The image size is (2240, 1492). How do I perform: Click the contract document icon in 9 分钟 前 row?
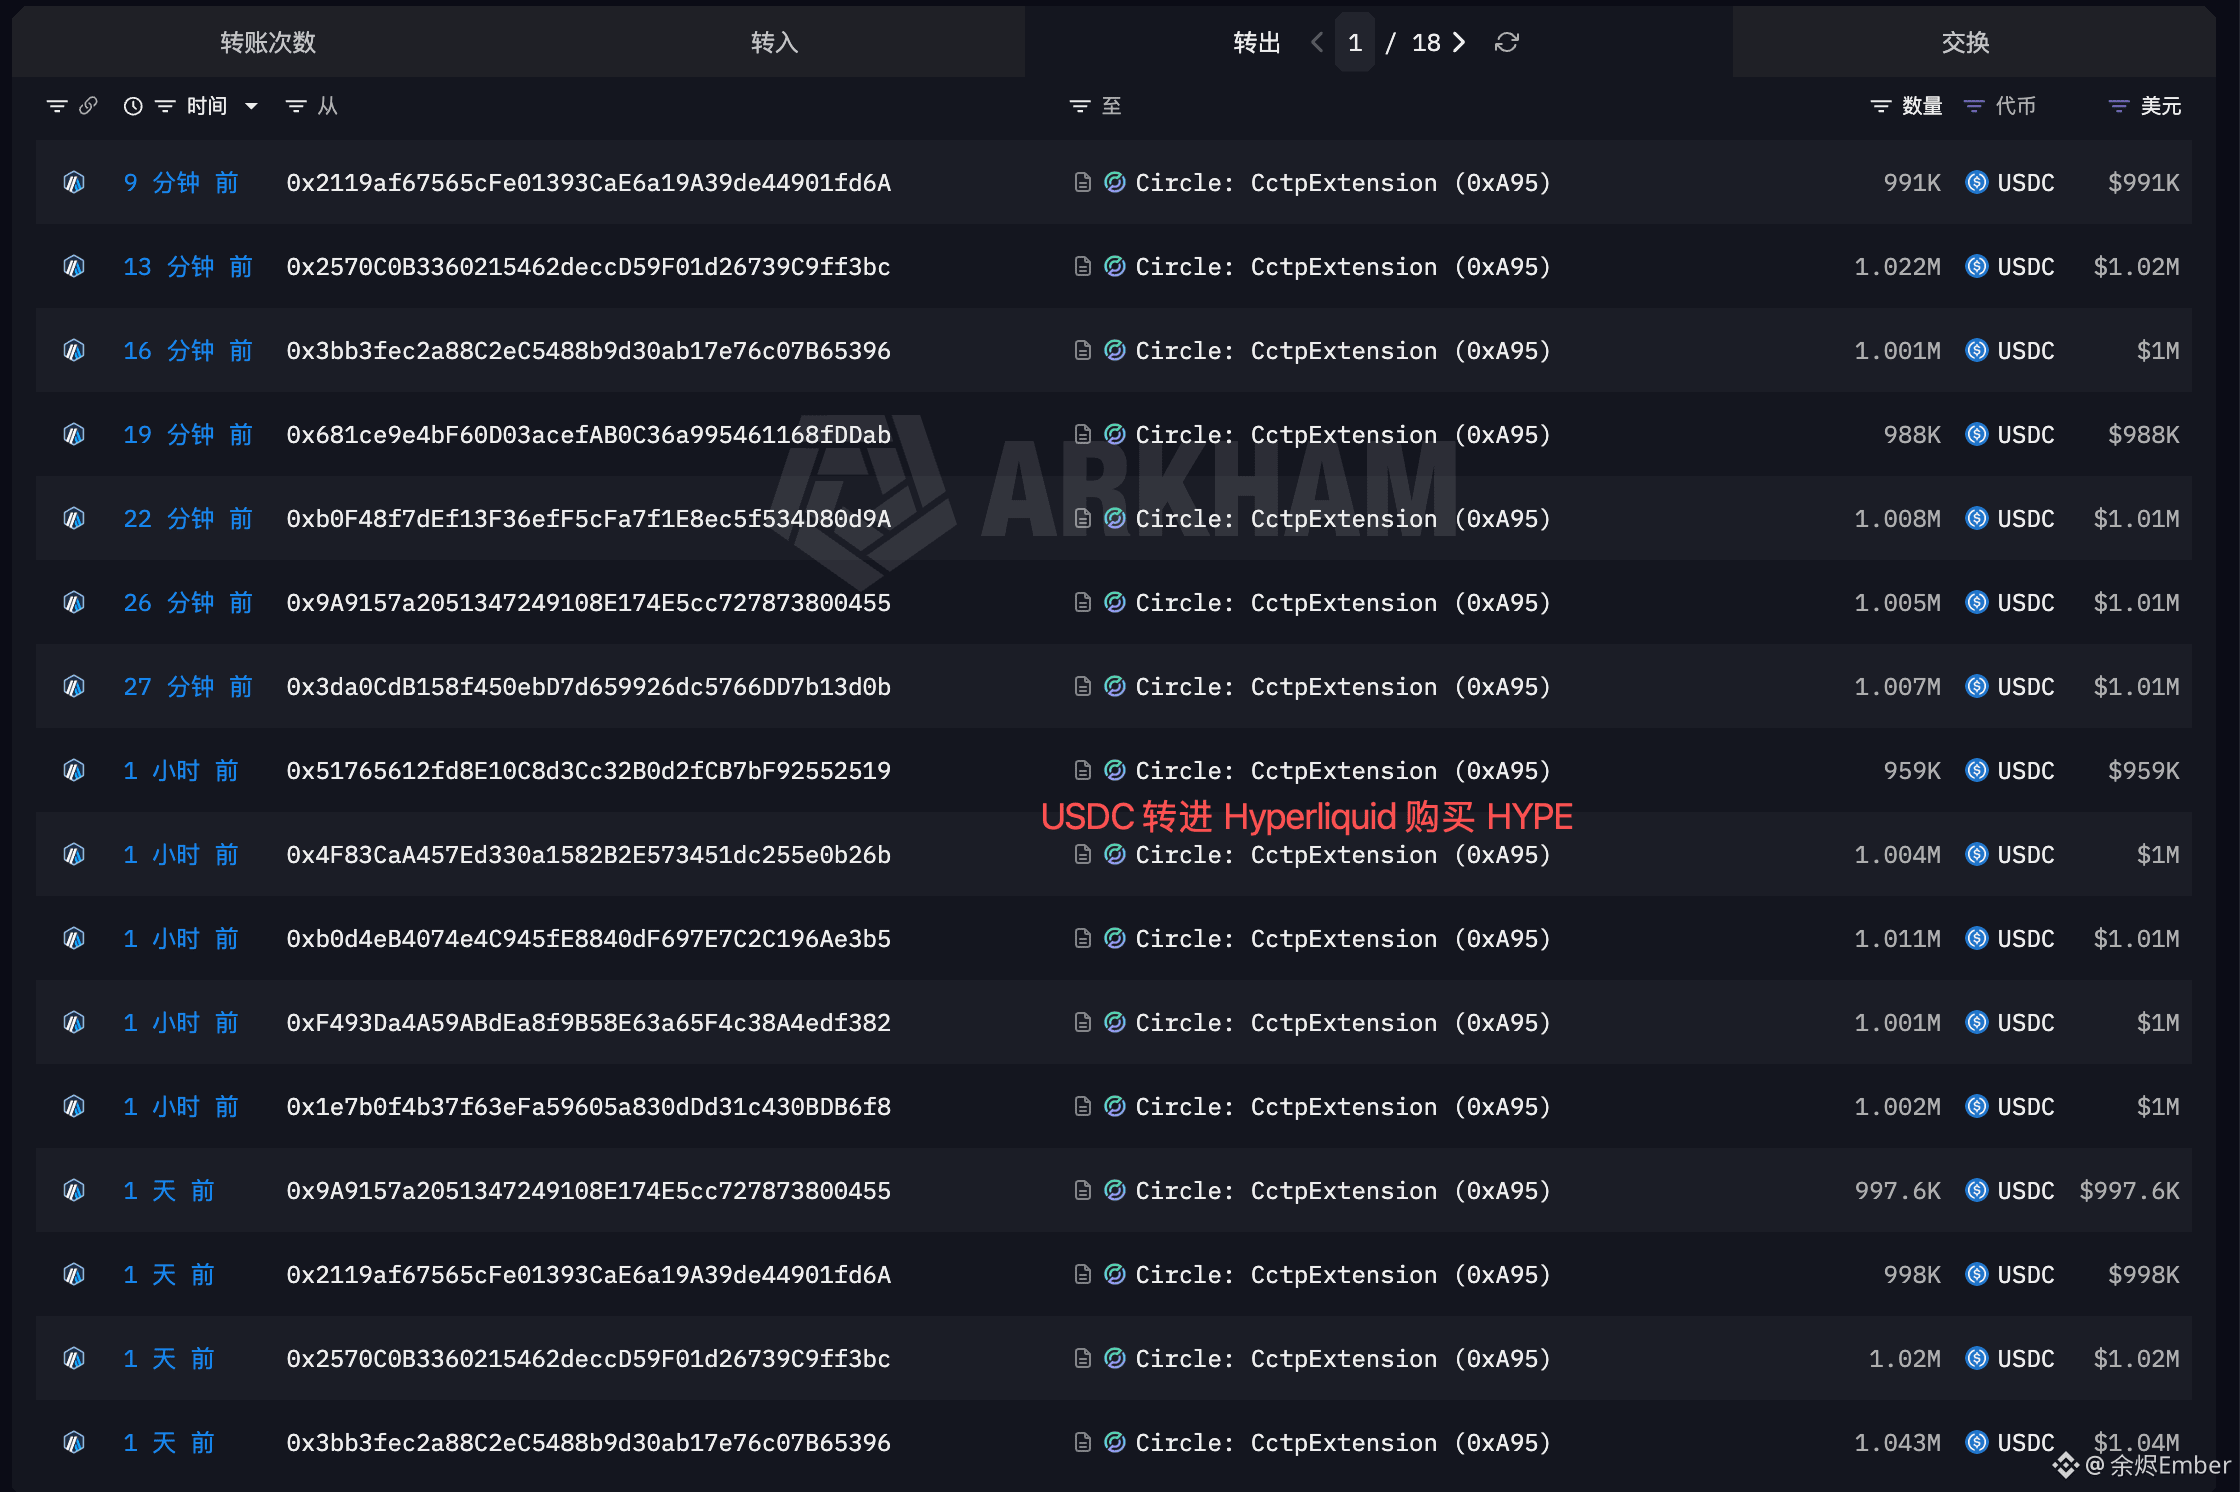[1082, 182]
